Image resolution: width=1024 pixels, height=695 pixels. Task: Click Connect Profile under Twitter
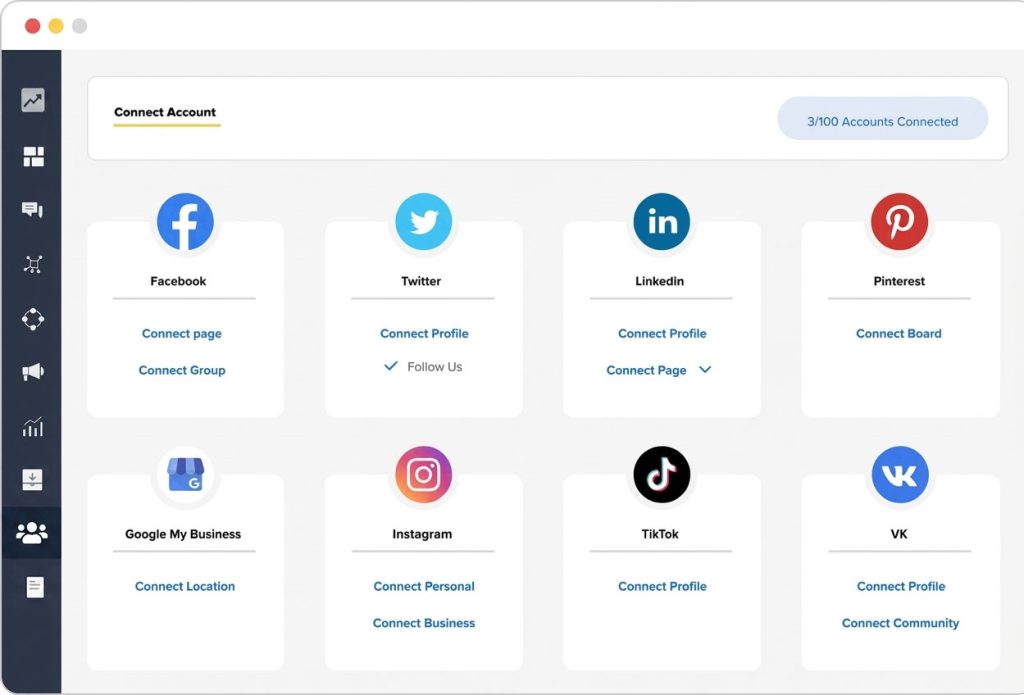424,334
